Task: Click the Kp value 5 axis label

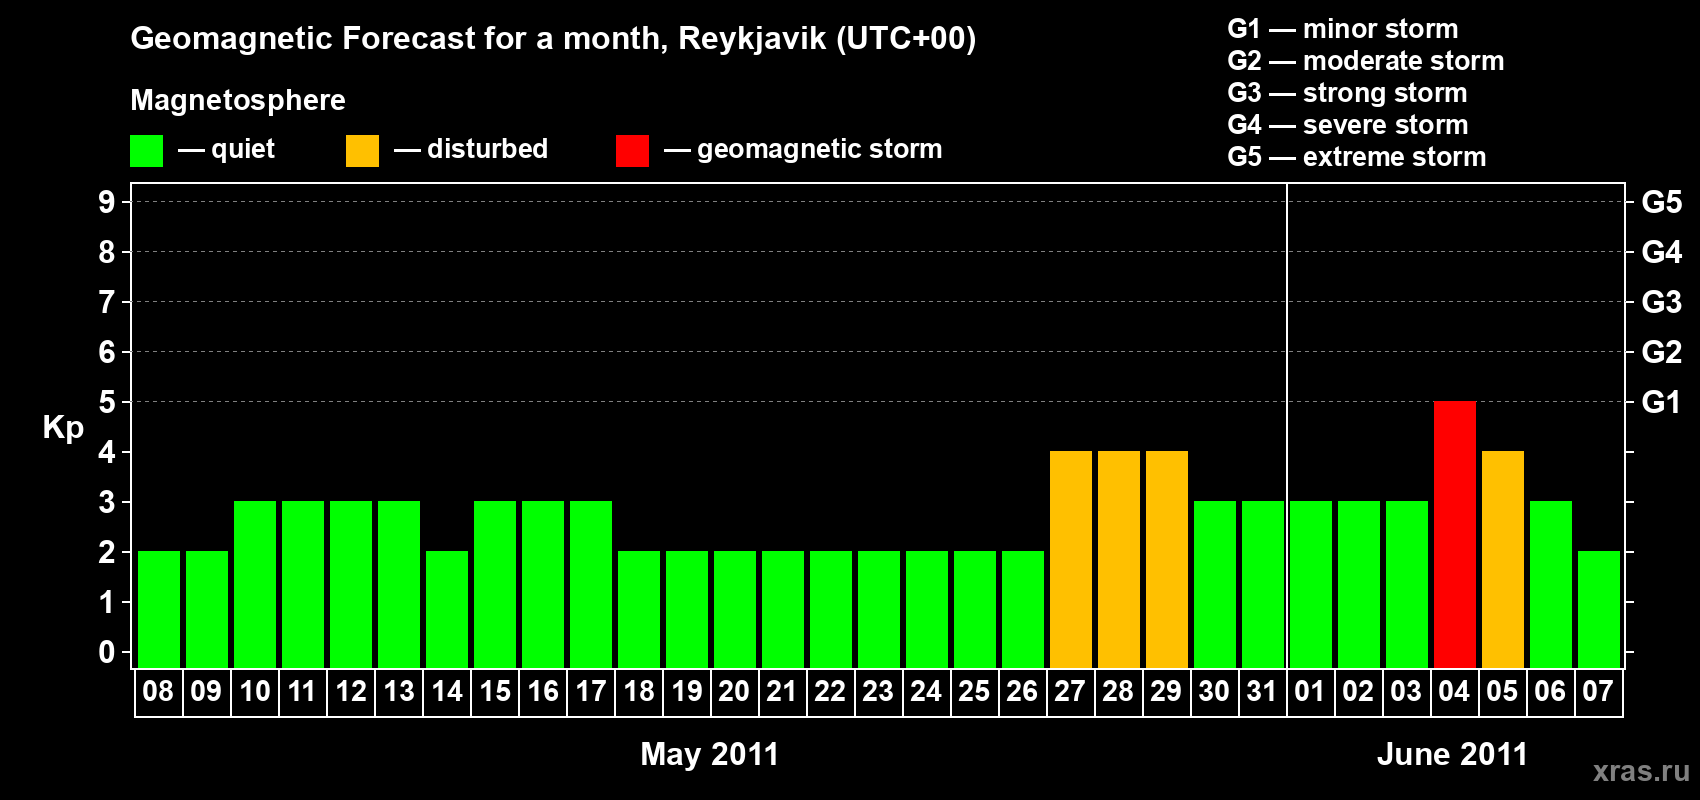Action: pyautogui.click(x=107, y=402)
